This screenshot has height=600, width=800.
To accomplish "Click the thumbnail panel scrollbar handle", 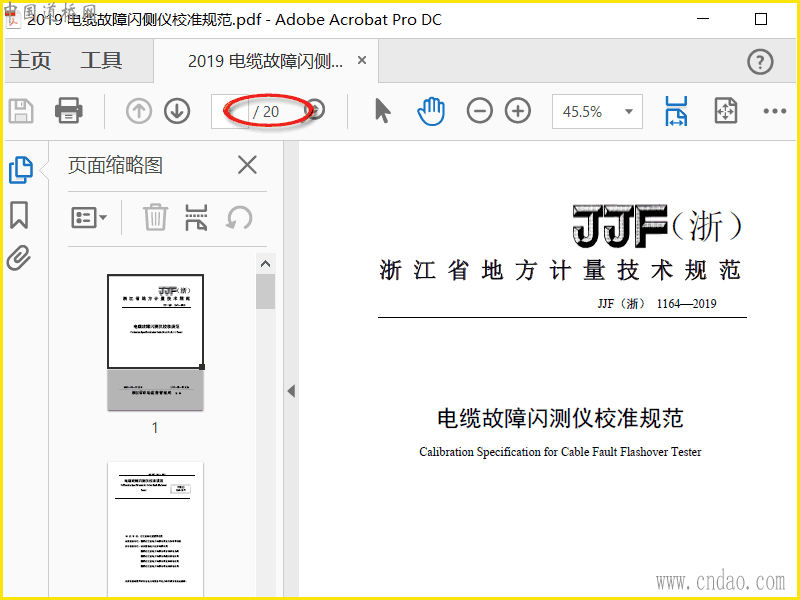I will point(265,291).
